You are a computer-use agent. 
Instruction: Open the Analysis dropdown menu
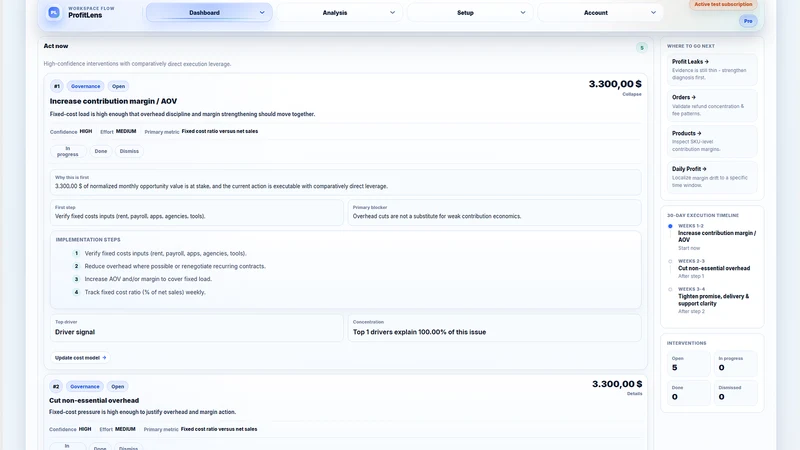pyautogui.click(x=340, y=13)
